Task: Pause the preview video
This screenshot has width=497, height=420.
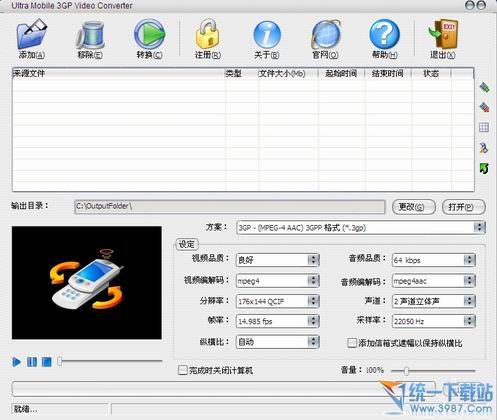Action: [32, 362]
